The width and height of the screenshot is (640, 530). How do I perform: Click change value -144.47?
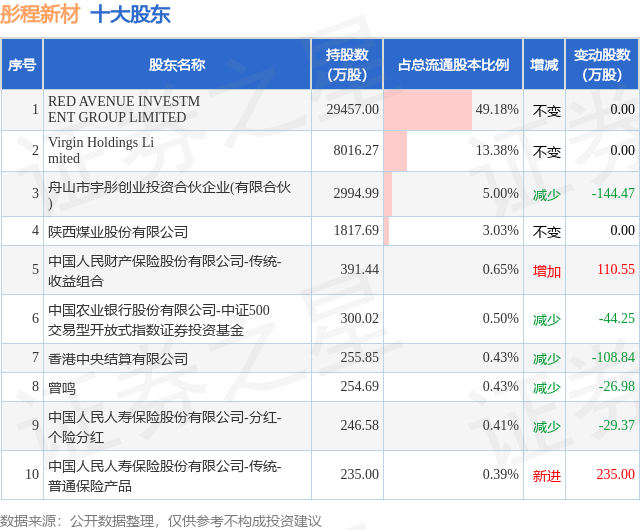pyautogui.click(x=613, y=193)
